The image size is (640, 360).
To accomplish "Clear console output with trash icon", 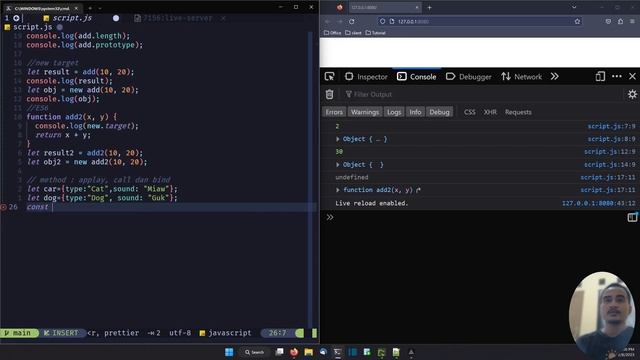I will click(329, 94).
